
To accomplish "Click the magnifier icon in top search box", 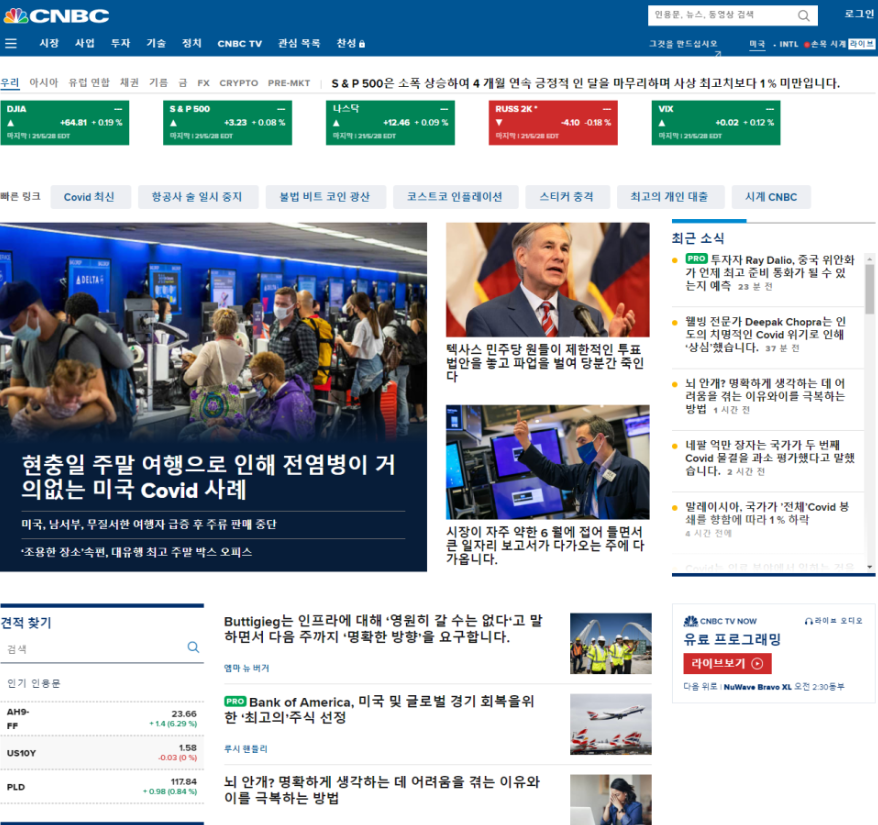I will [x=804, y=16].
